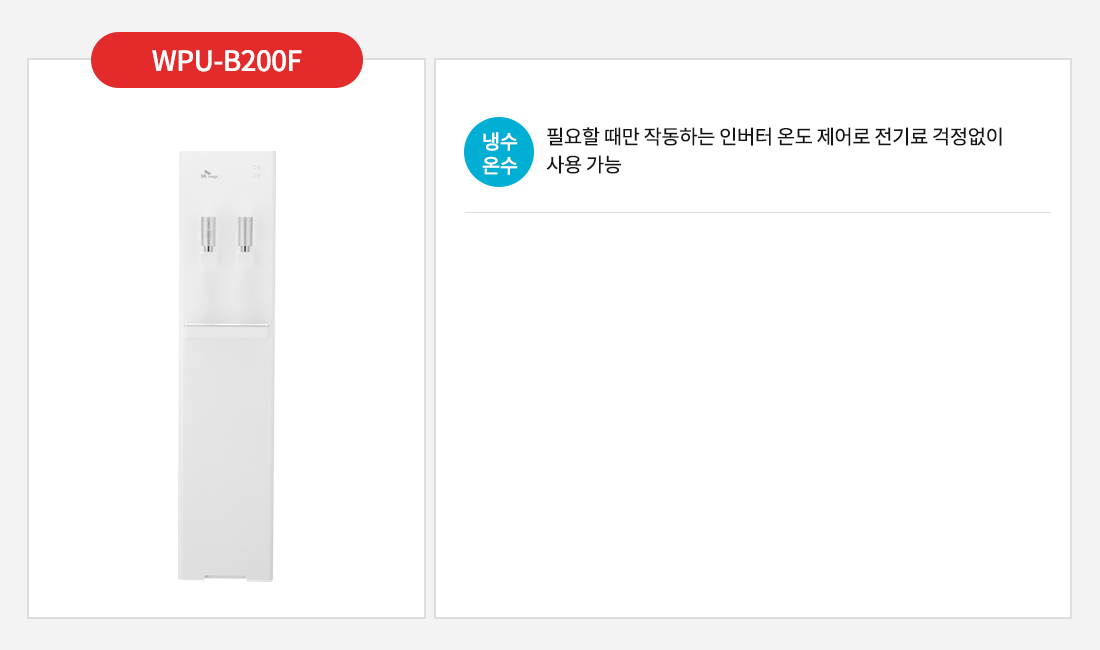This screenshot has width=1100, height=650.
Task: Click the 온수 word inside the blue circle
Action: pos(499,165)
